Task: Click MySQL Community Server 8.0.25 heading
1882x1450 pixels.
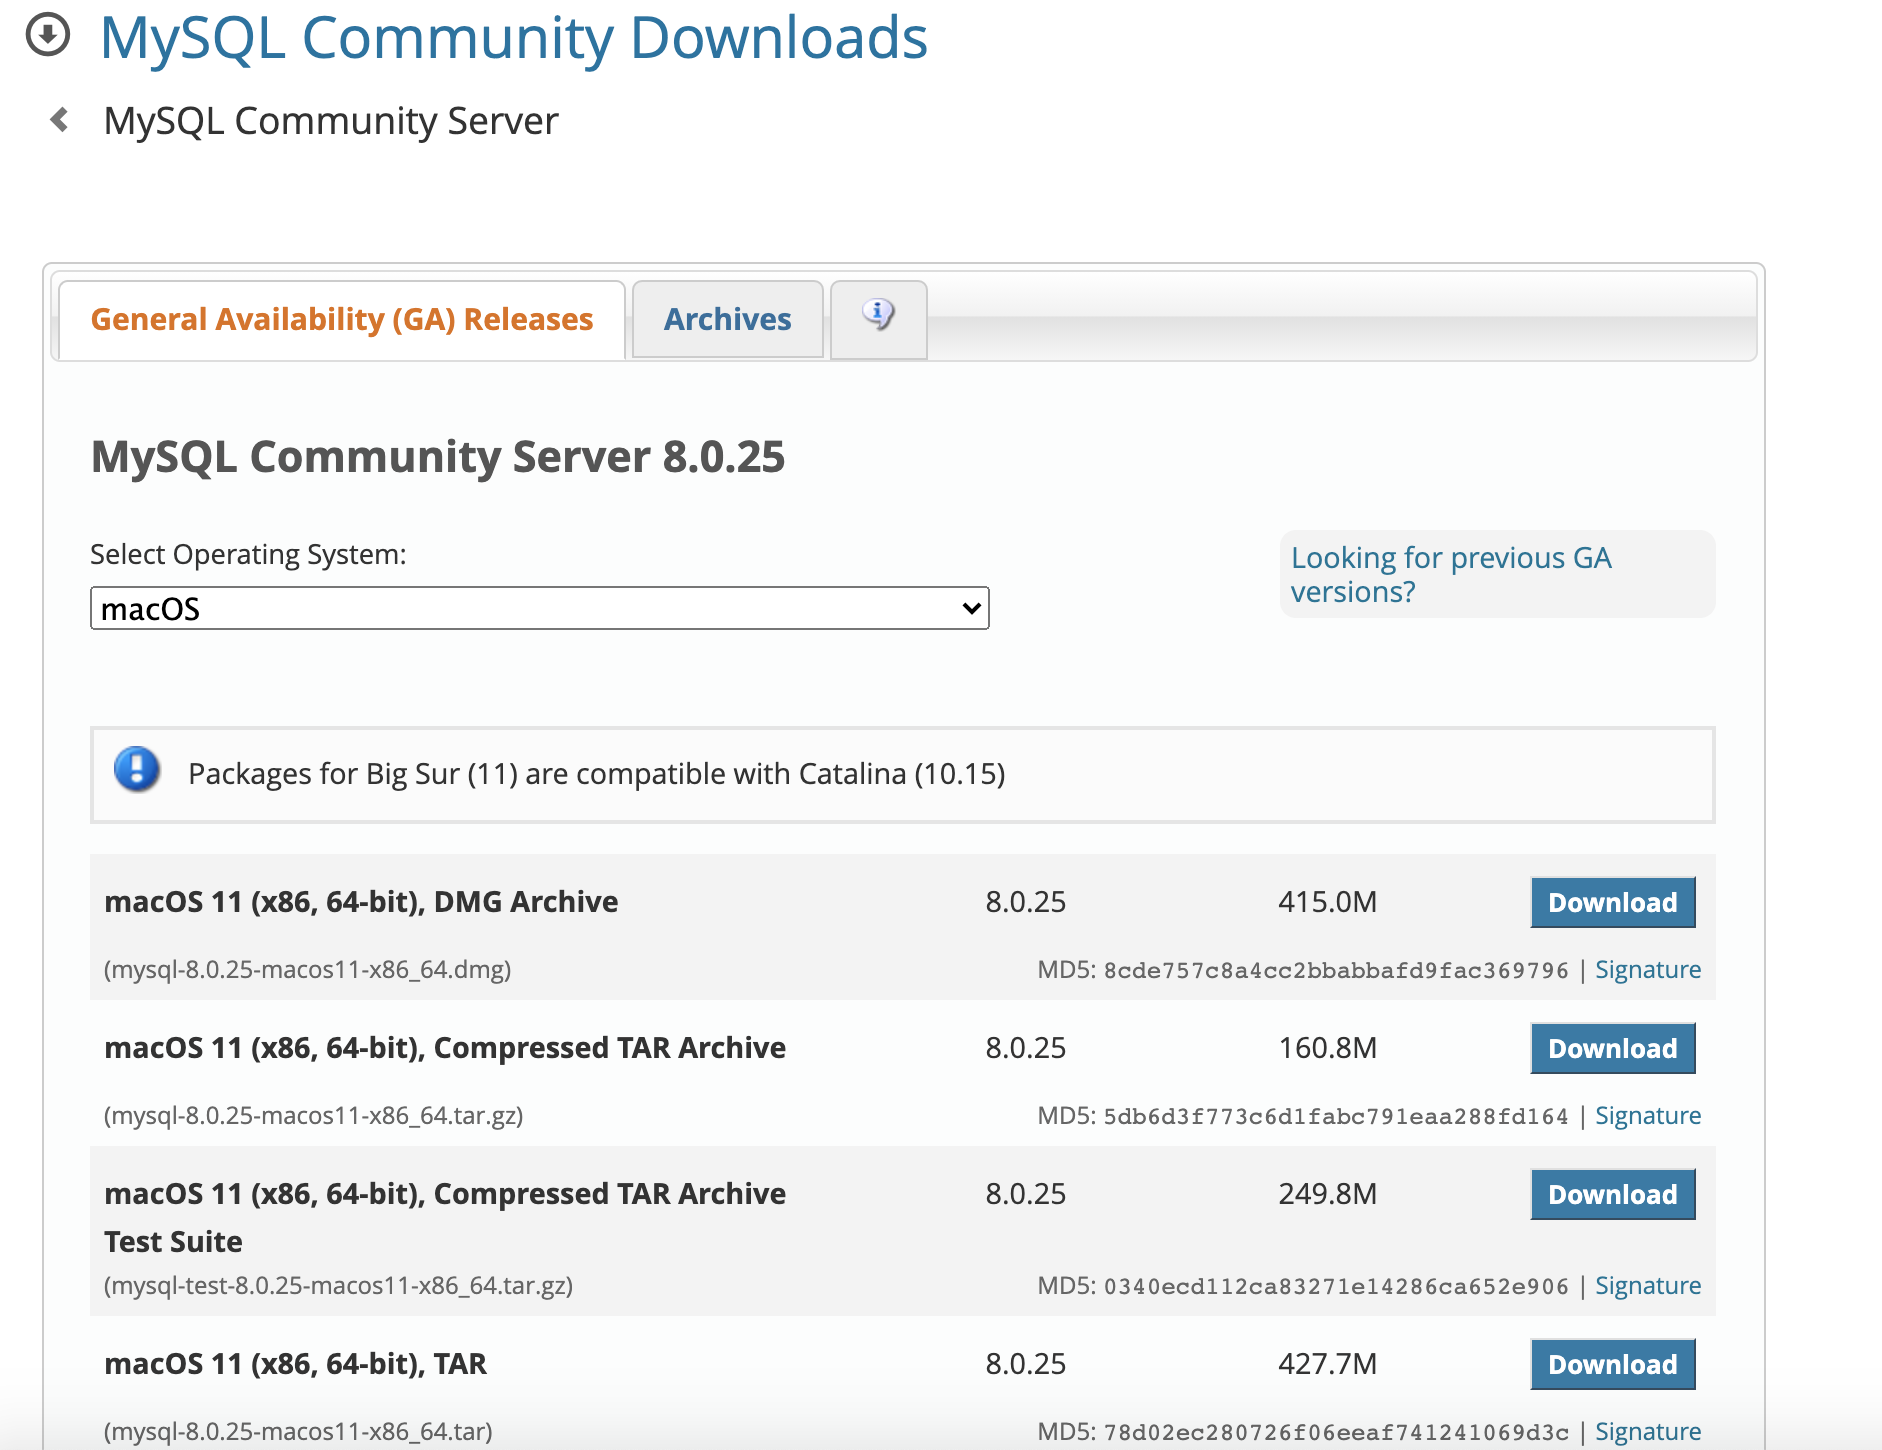Action: point(438,457)
